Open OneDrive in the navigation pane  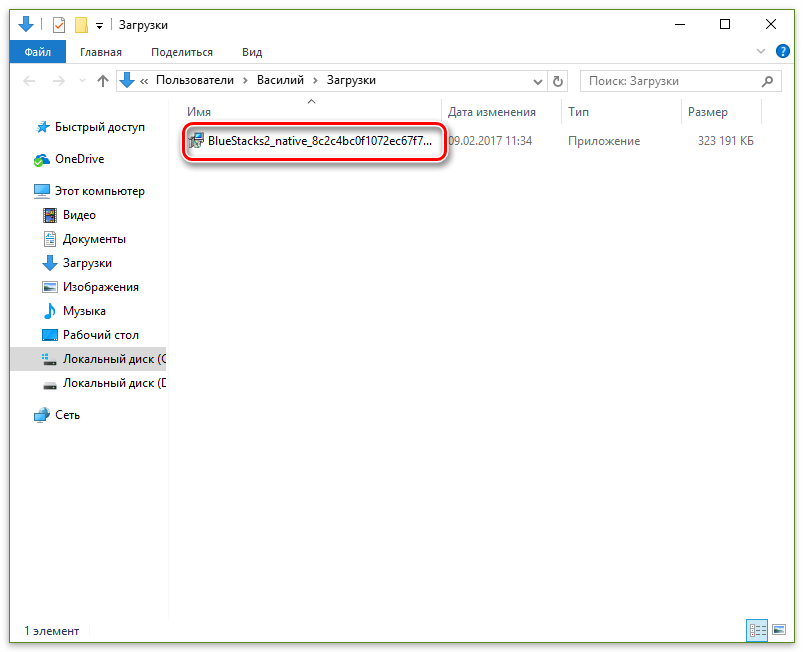[79, 159]
